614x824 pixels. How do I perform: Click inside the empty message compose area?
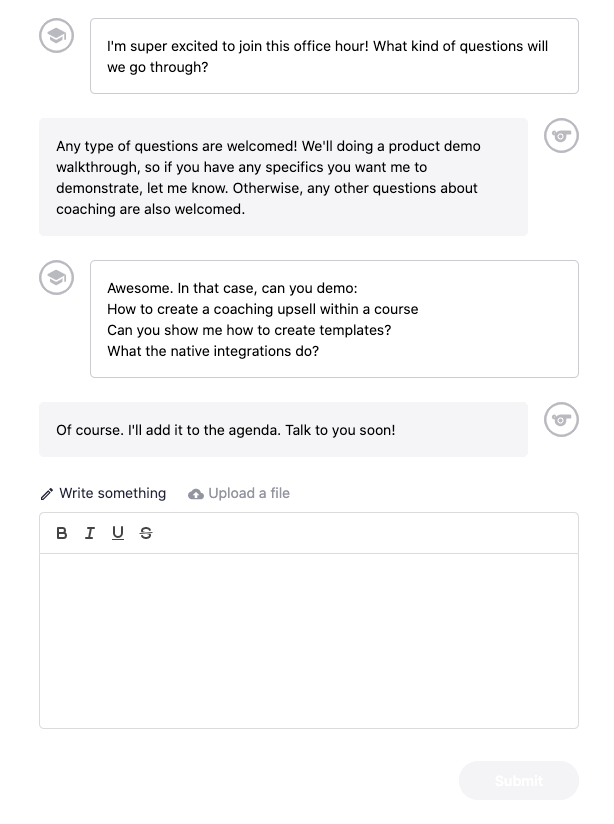click(x=308, y=640)
